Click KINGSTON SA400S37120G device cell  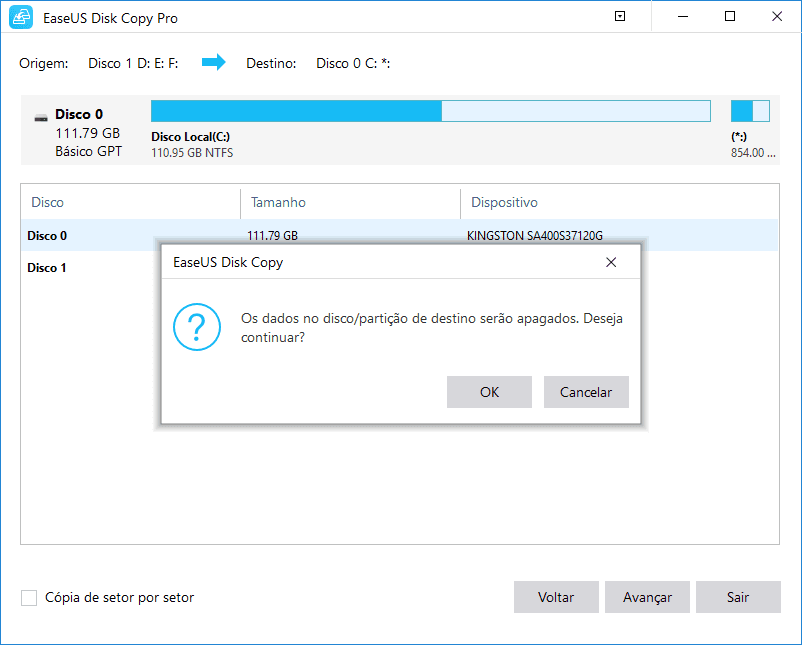[534, 235]
